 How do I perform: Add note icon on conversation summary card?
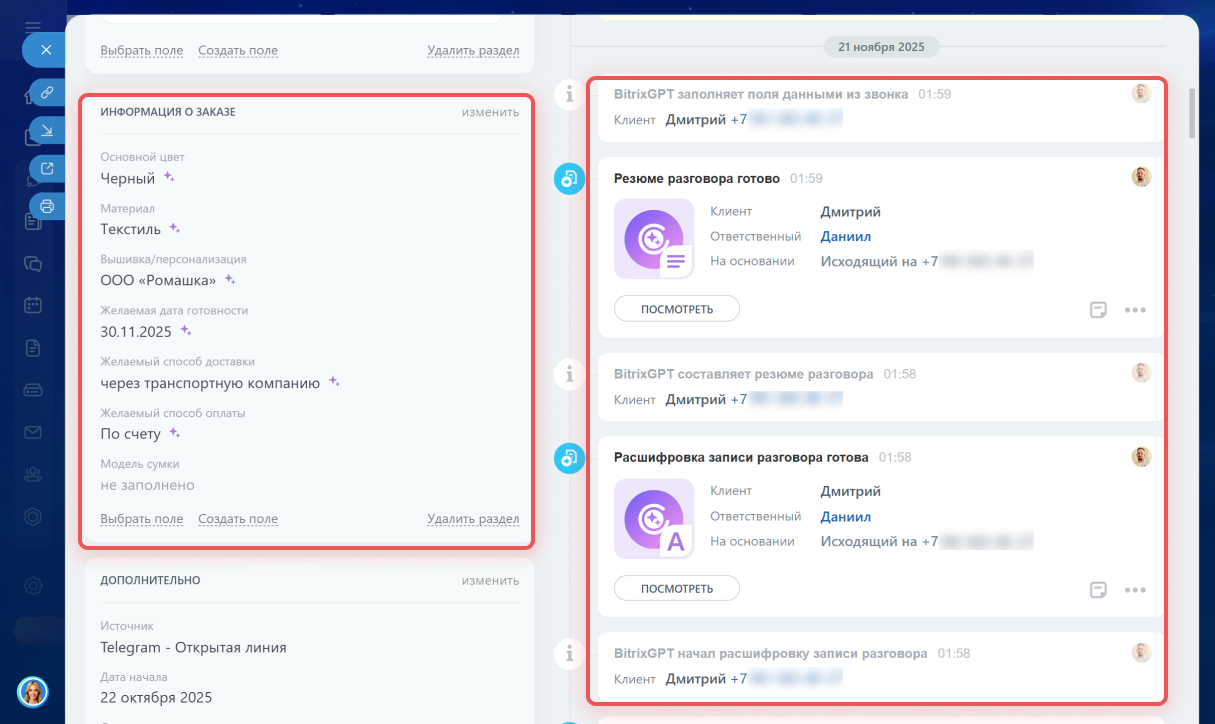tap(1098, 310)
